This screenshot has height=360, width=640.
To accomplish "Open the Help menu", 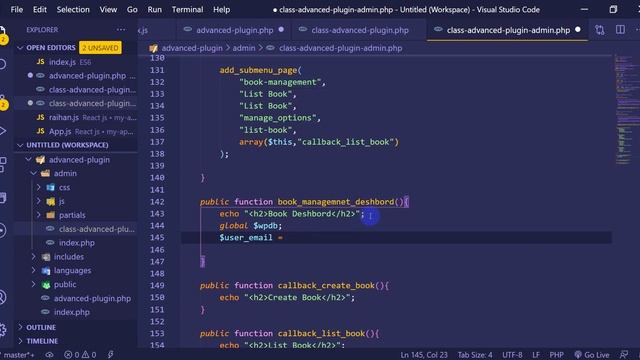I will pos(221,9).
